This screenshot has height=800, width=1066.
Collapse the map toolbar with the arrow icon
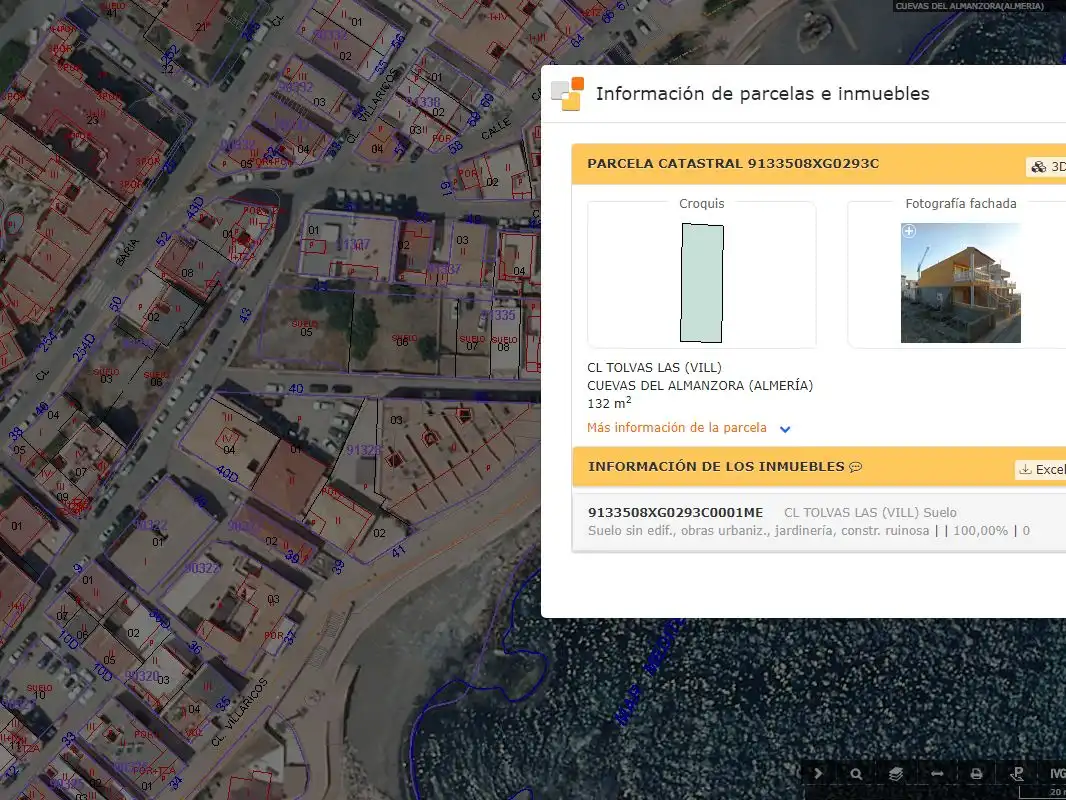pos(818,773)
